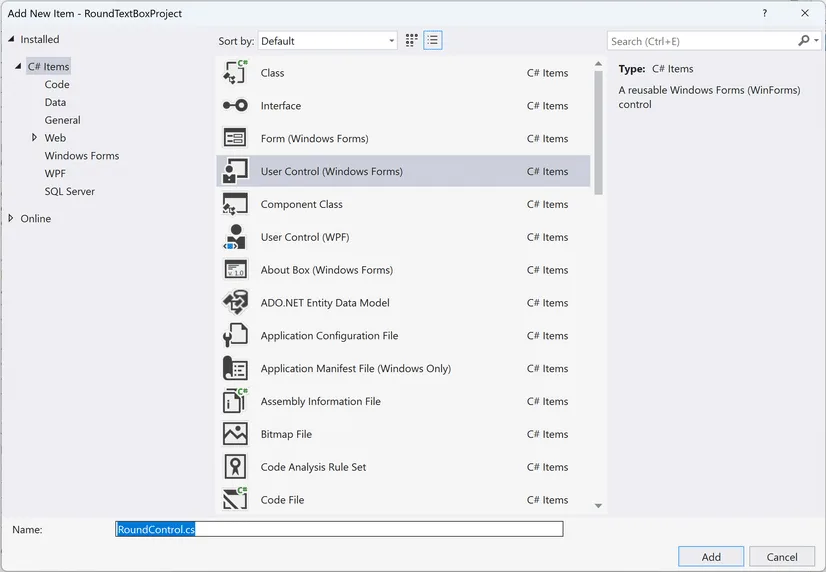Click the Cancel button

[x=782, y=557]
